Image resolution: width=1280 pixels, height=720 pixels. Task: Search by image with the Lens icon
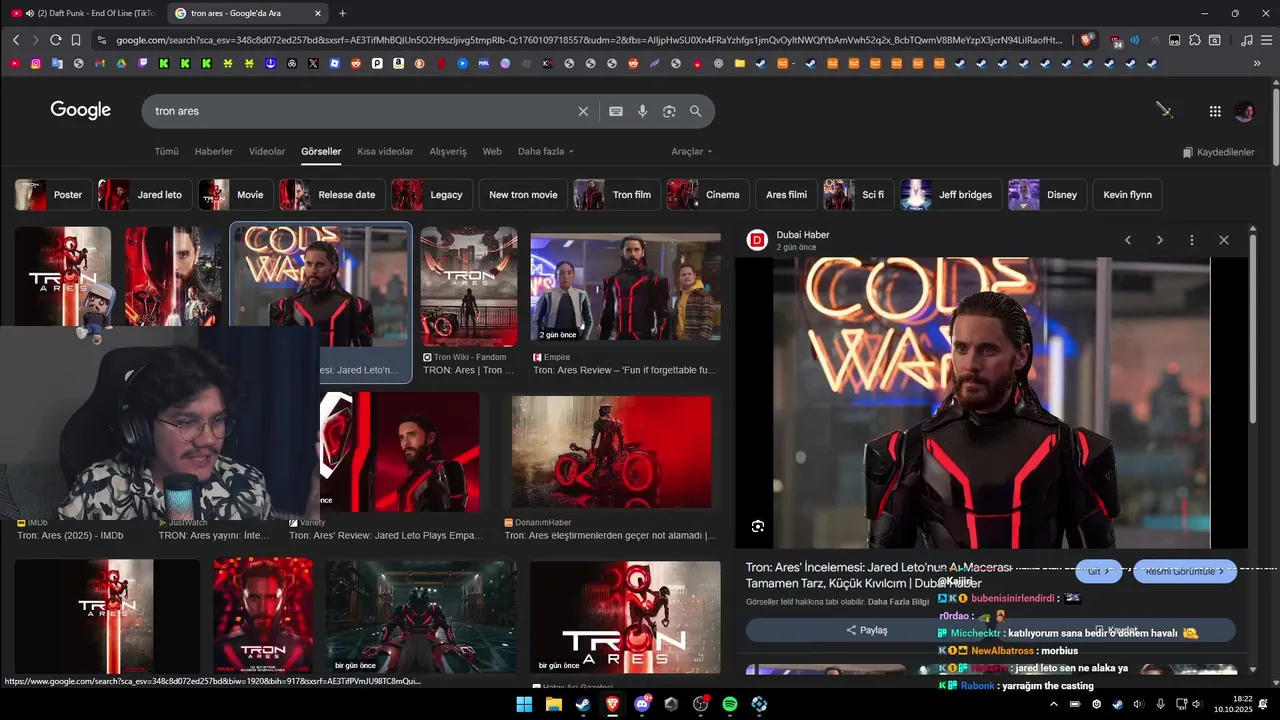(x=669, y=111)
